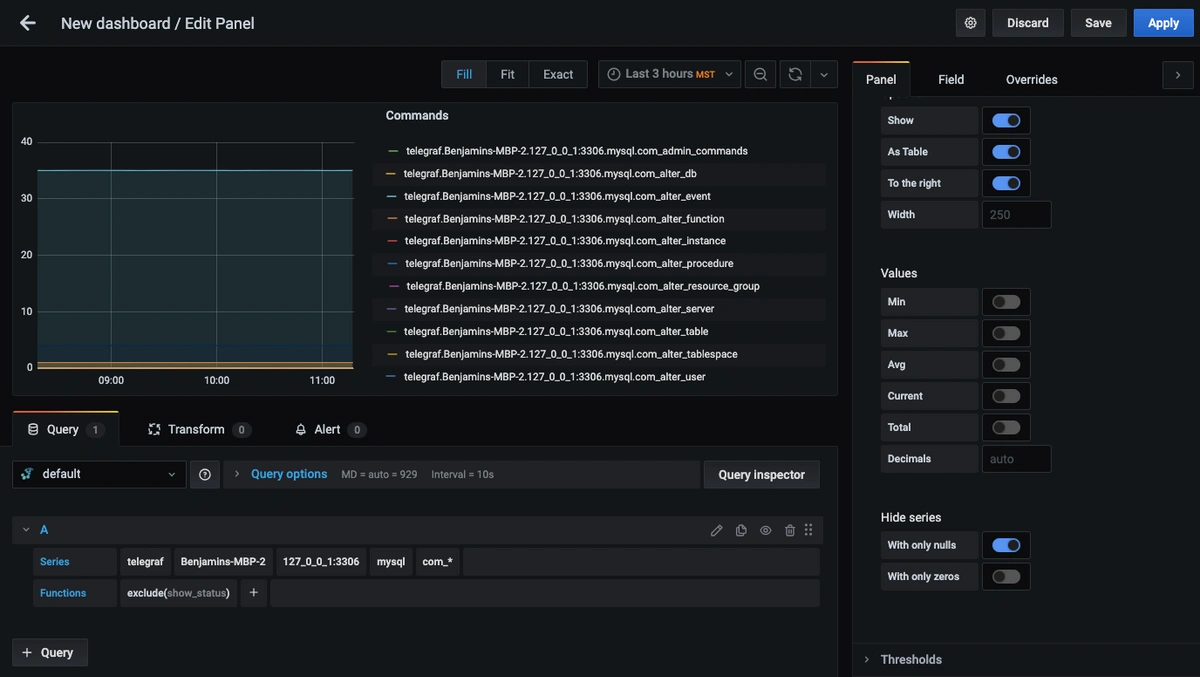This screenshot has height=677, width=1200.
Task: Refresh the dashboard icon
Action: [795, 74]
